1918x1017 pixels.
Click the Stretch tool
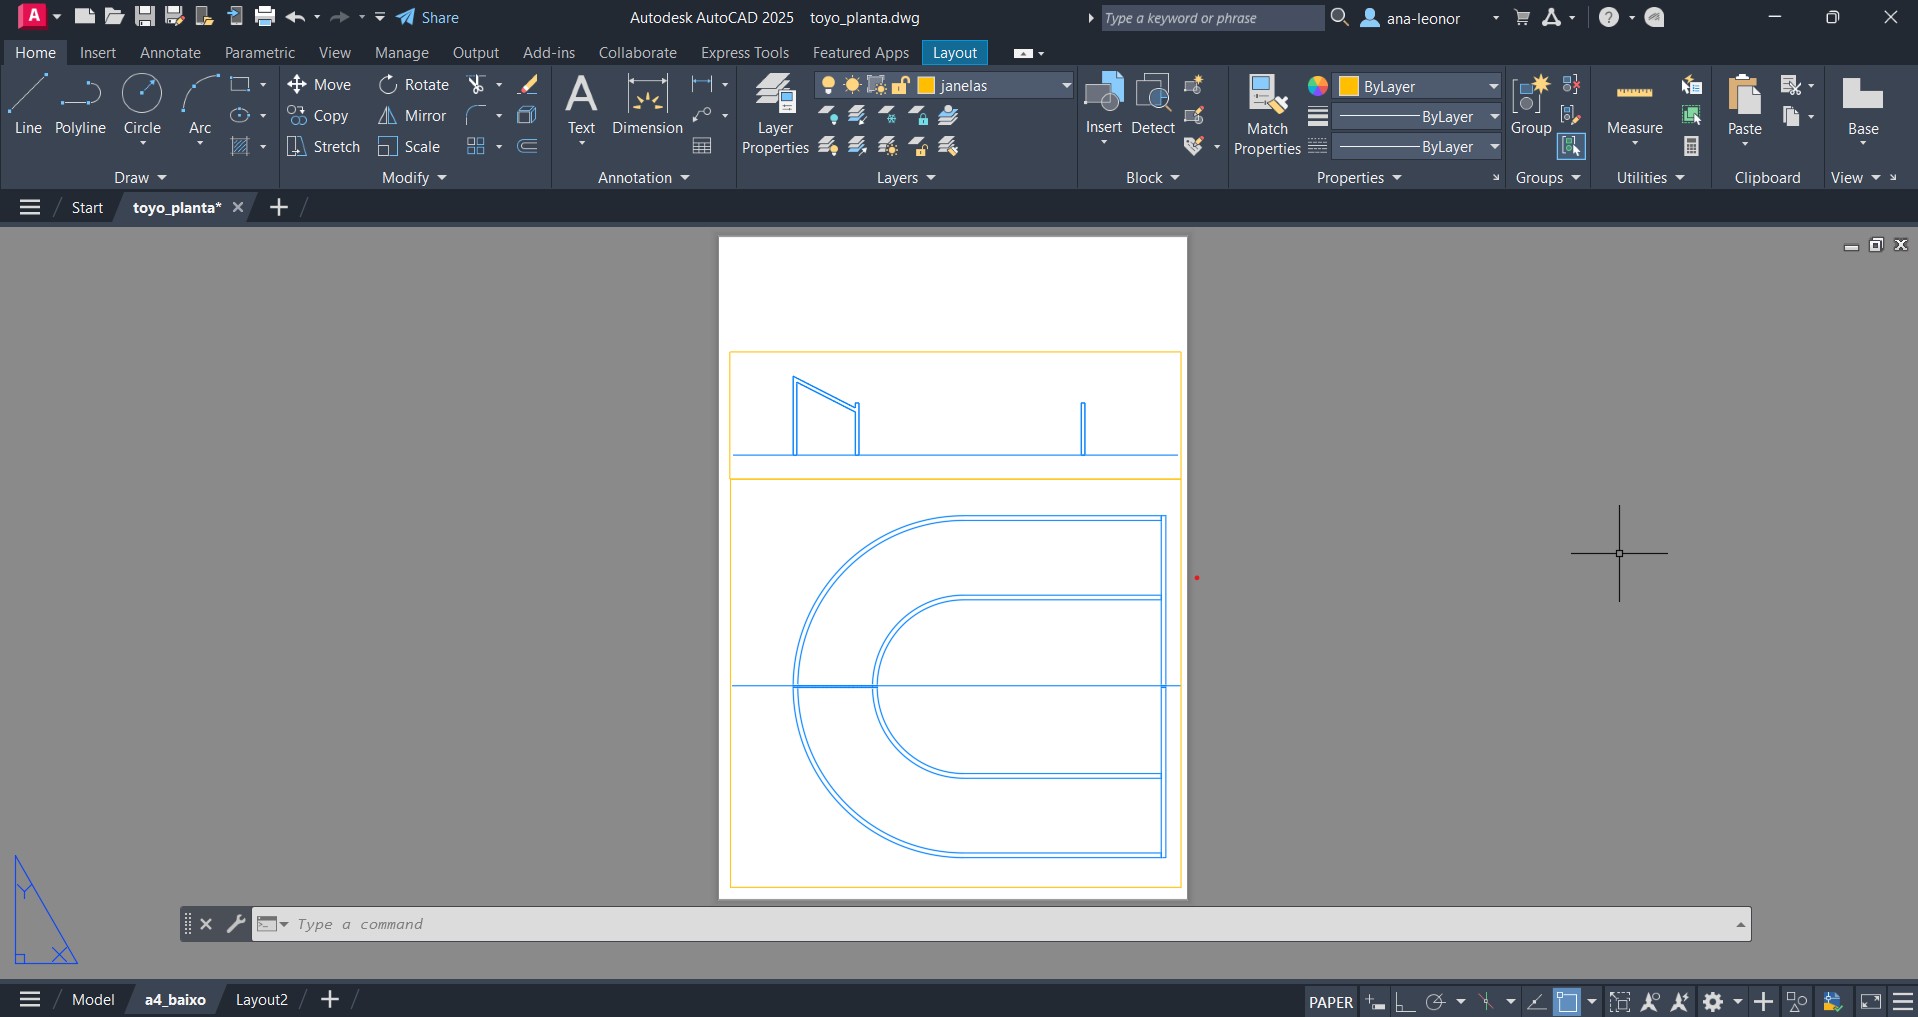point(323,147)
